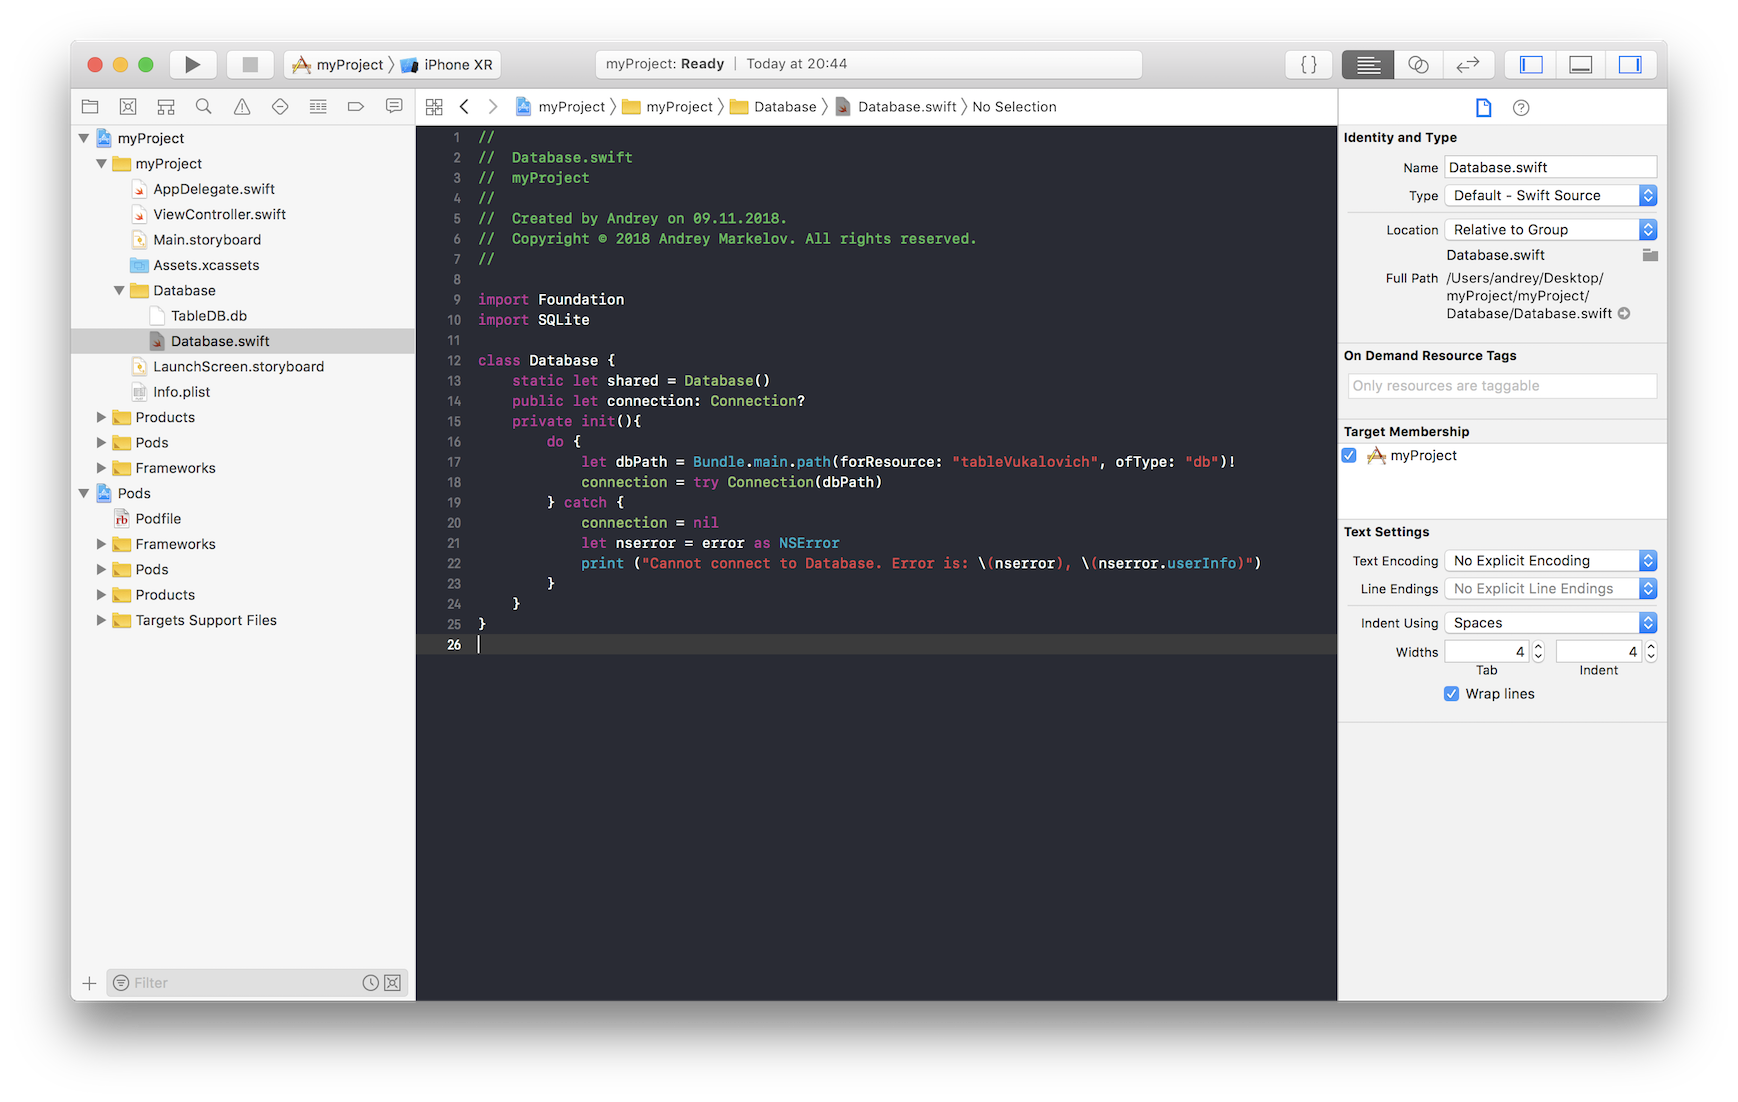1738x1102 pixels.
Task: Show the Project navigator
Action: coord(90,107)
